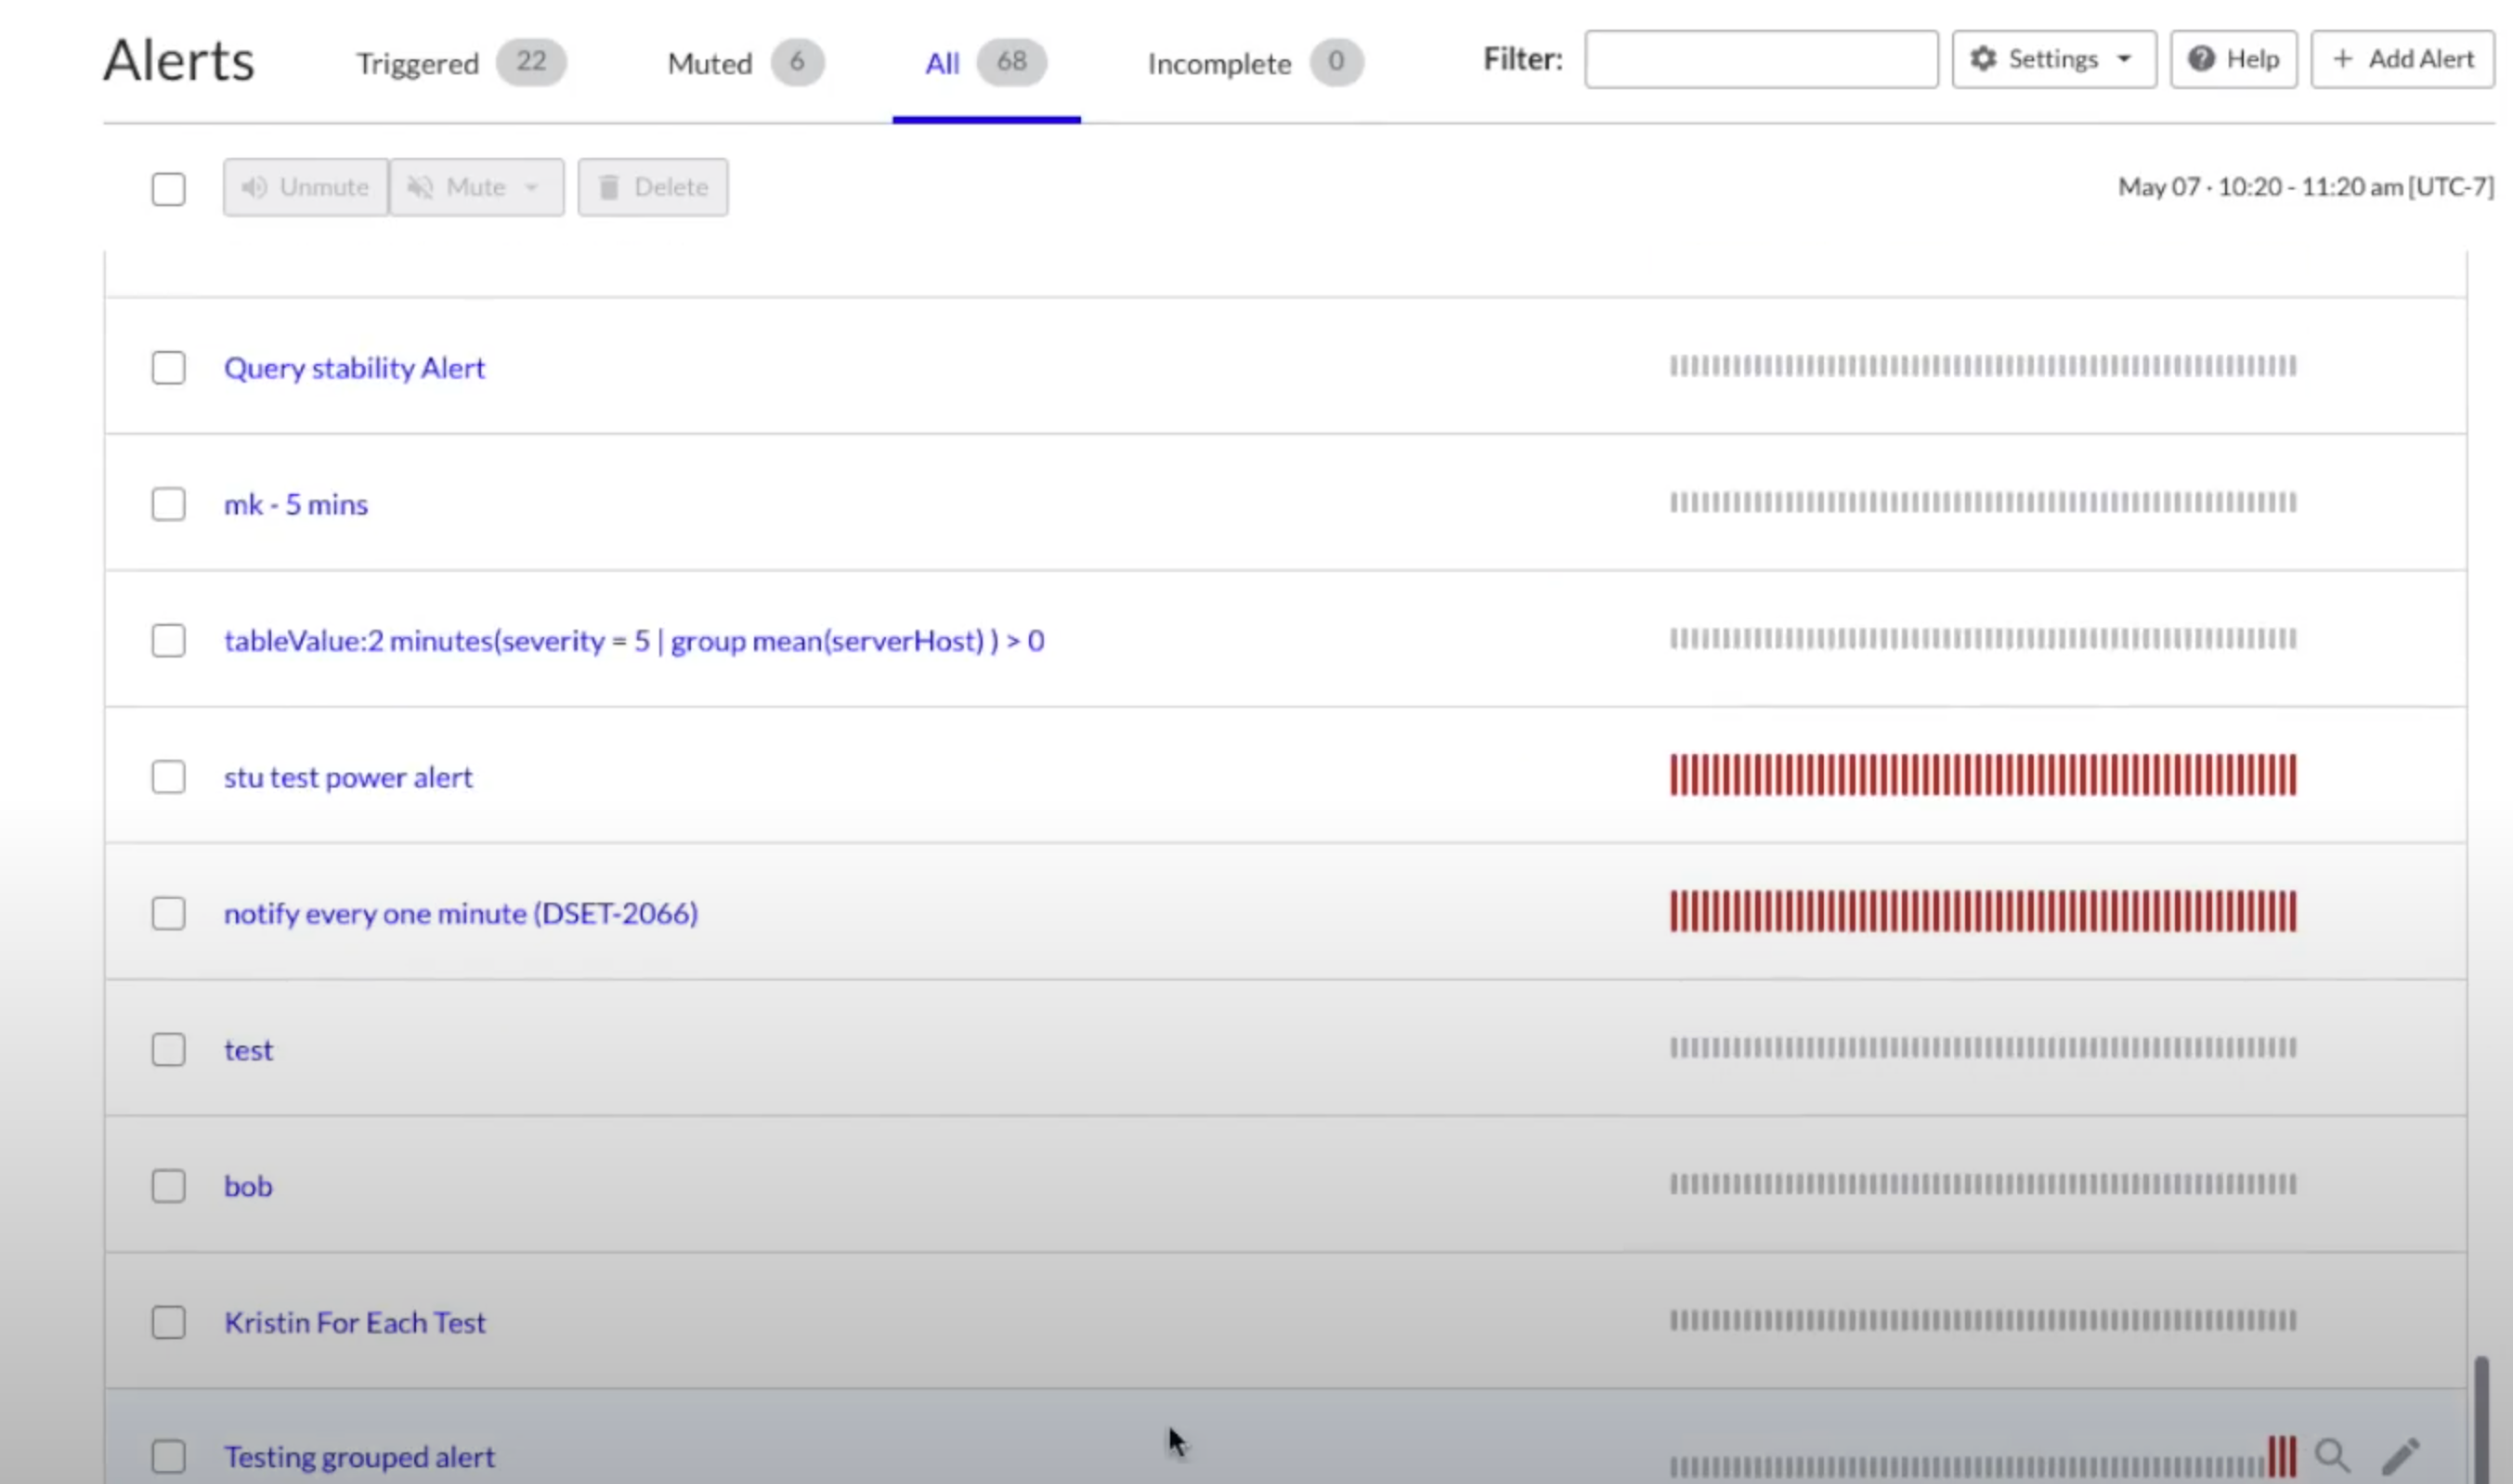Click the gray timeline for Kristin For Each Test

1983,1320
